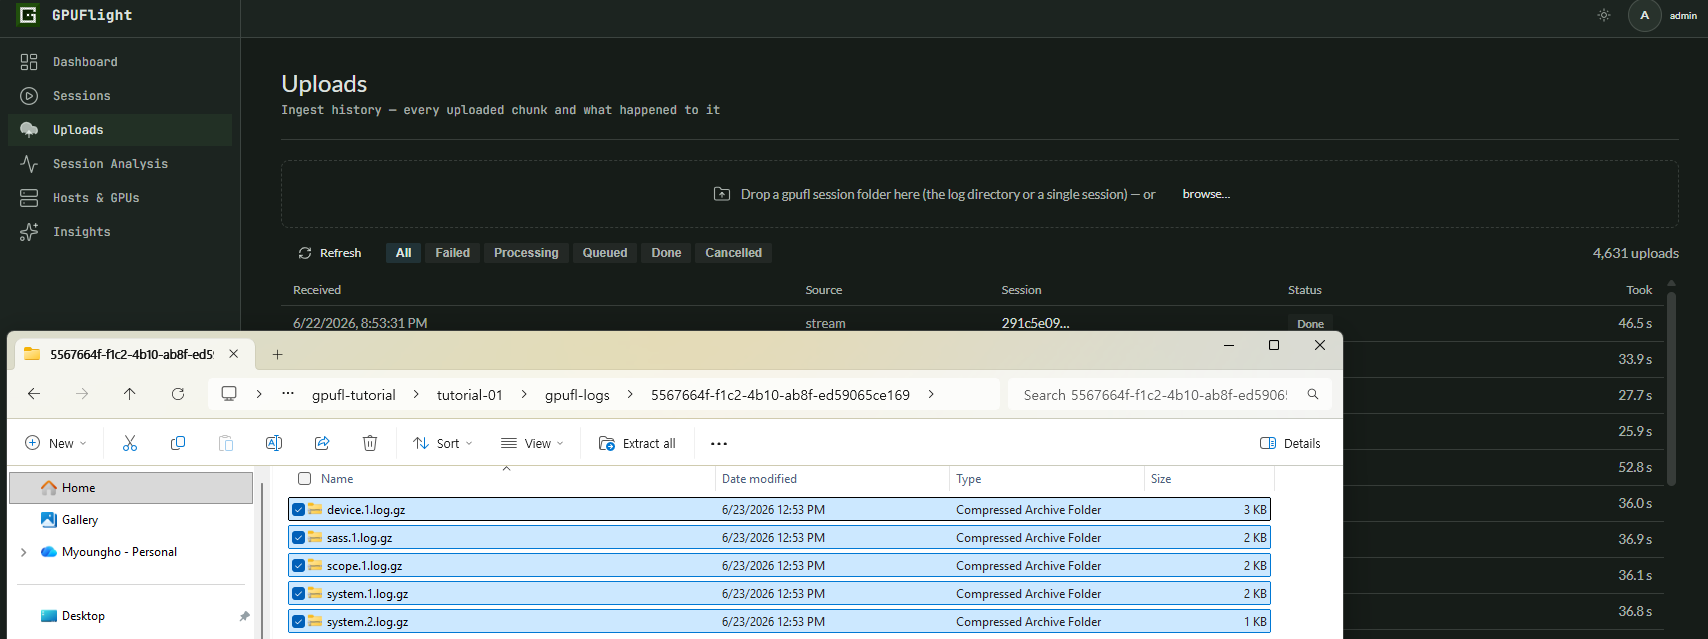Click the Paste icon in Explorer toolbar
This screenshot has width=1708, height=639.
[x=226, y=443]
